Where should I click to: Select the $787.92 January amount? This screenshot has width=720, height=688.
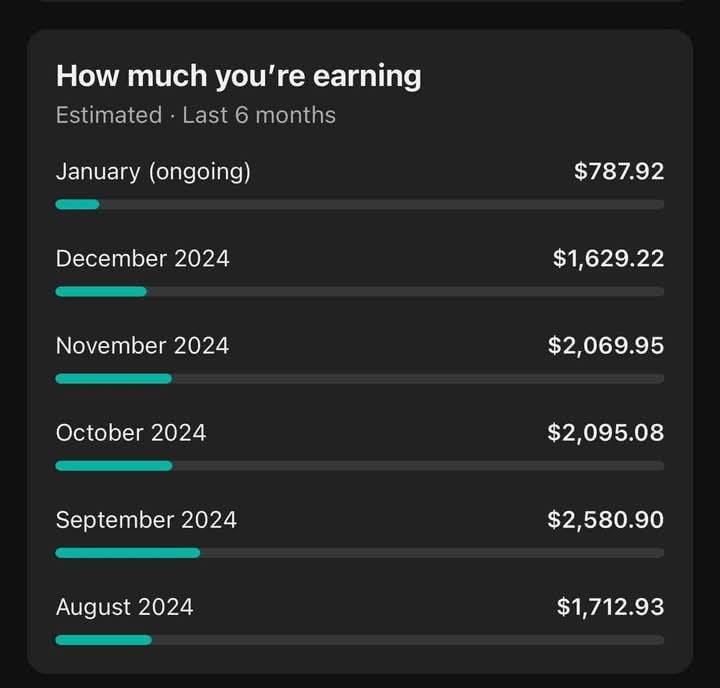619,171
